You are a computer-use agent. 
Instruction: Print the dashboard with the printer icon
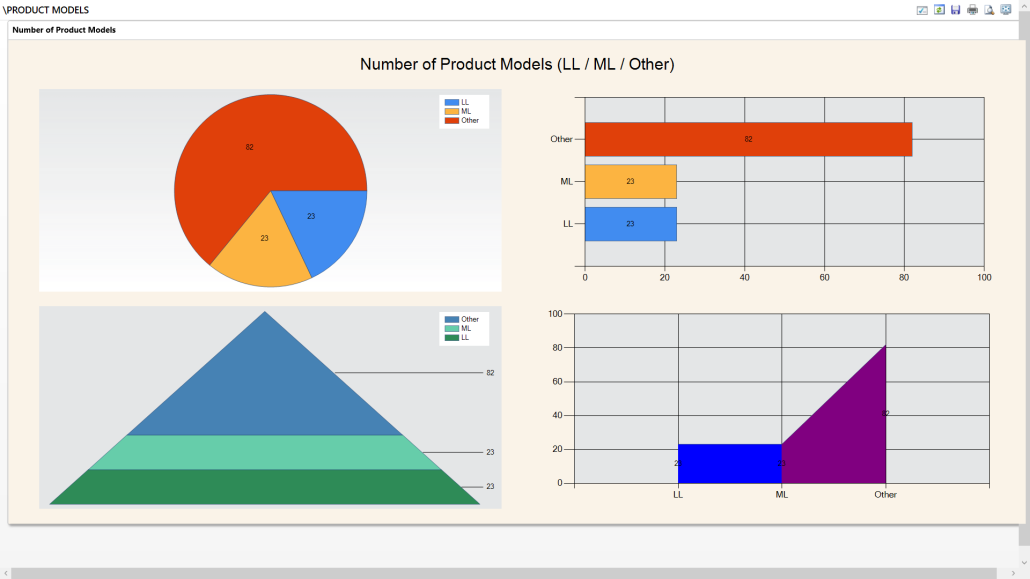coord(972,10)
